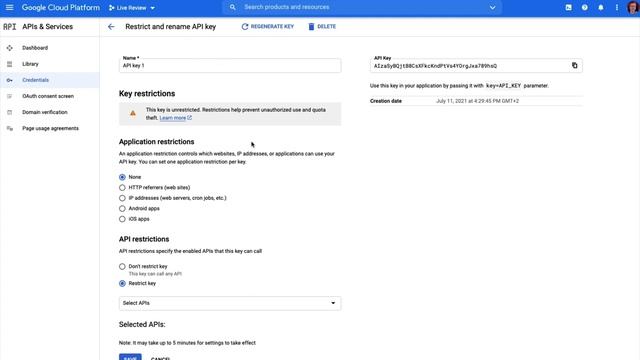Open notifications bell

pyautogui.click(x=601, y=7)
